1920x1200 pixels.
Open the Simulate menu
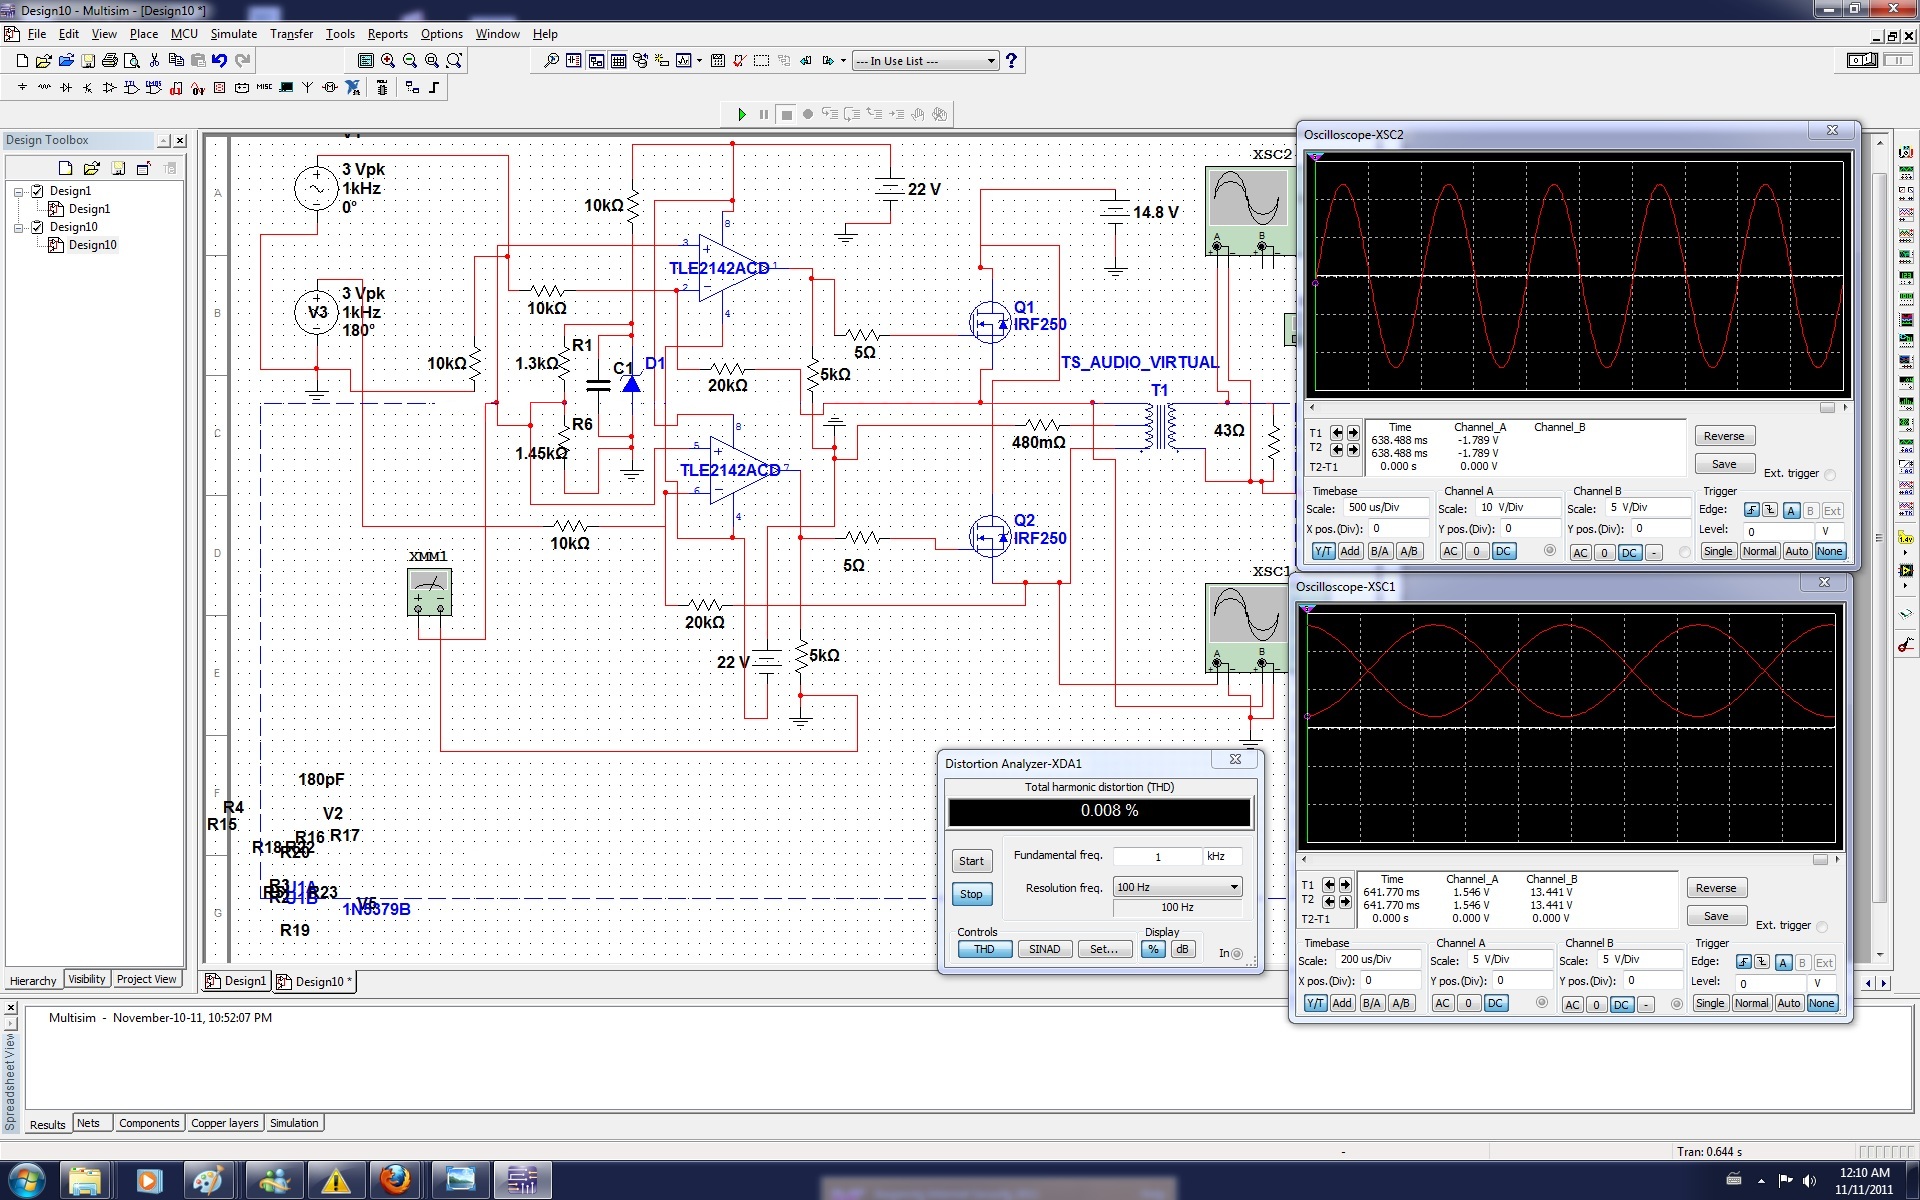tap(233, 34)
